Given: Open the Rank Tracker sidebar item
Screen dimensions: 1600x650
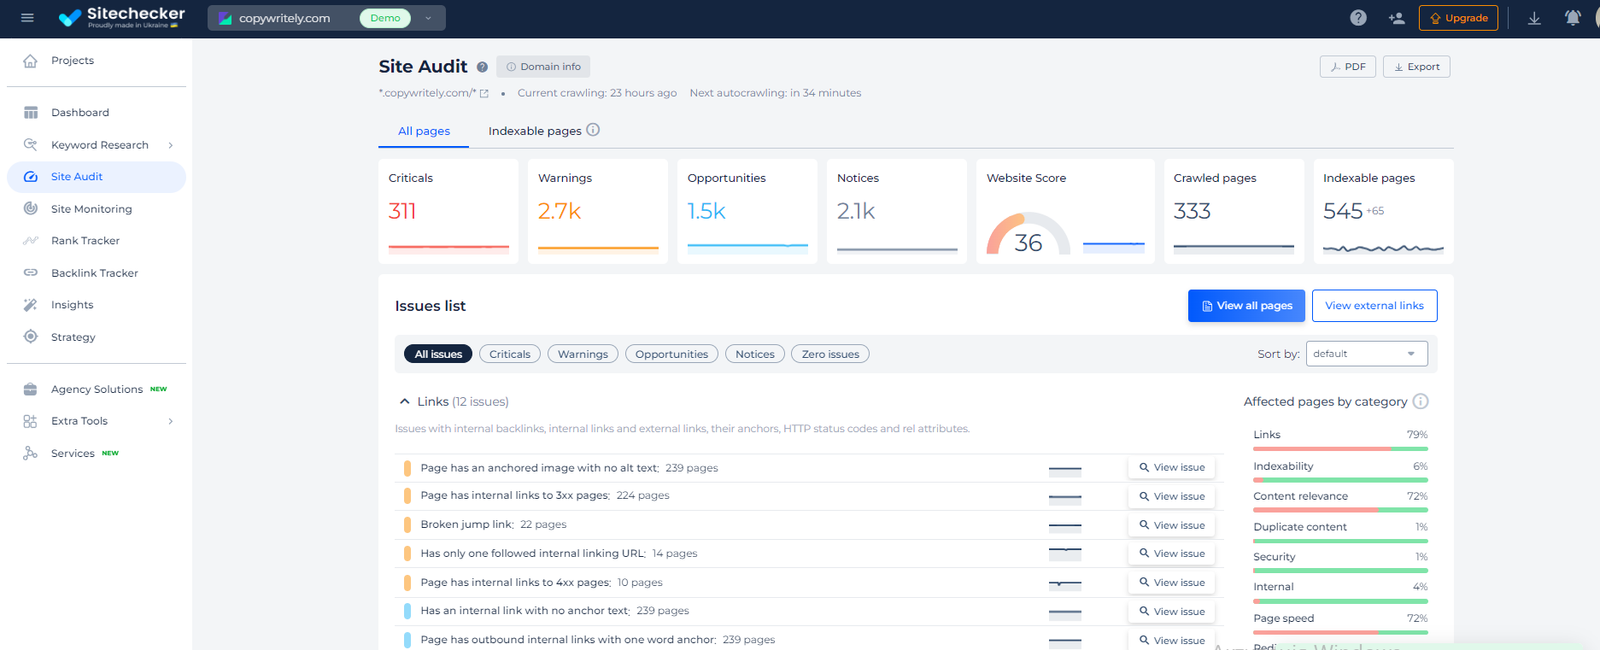Looking at the screenshot, I should point(85,241).
